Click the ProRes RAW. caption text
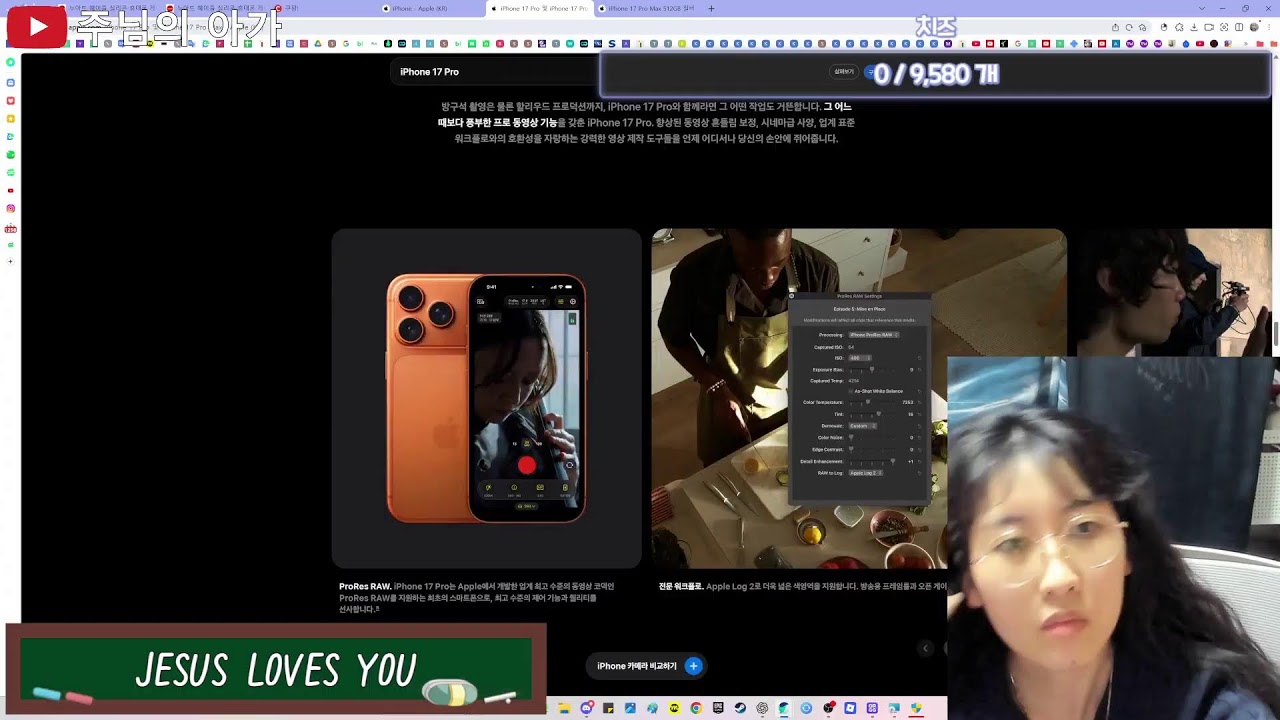1280x720 pixels. (x=365, y=587)
